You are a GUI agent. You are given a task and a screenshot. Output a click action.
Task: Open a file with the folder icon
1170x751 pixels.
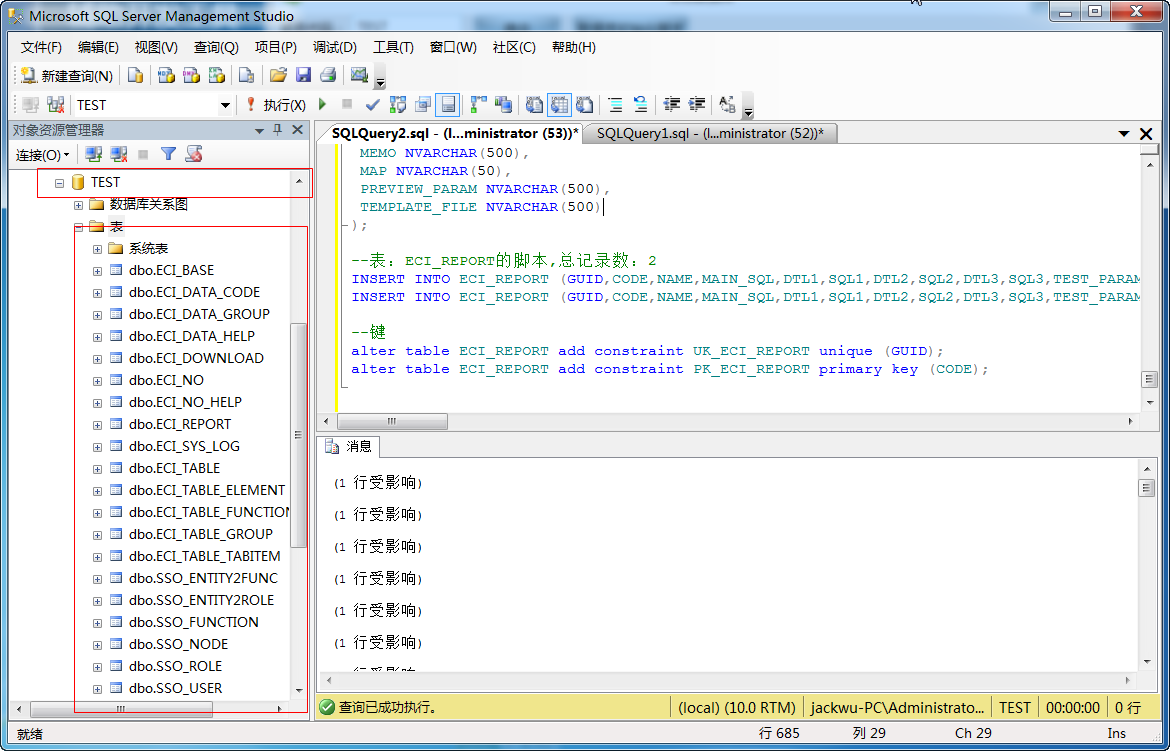[278, 75]
